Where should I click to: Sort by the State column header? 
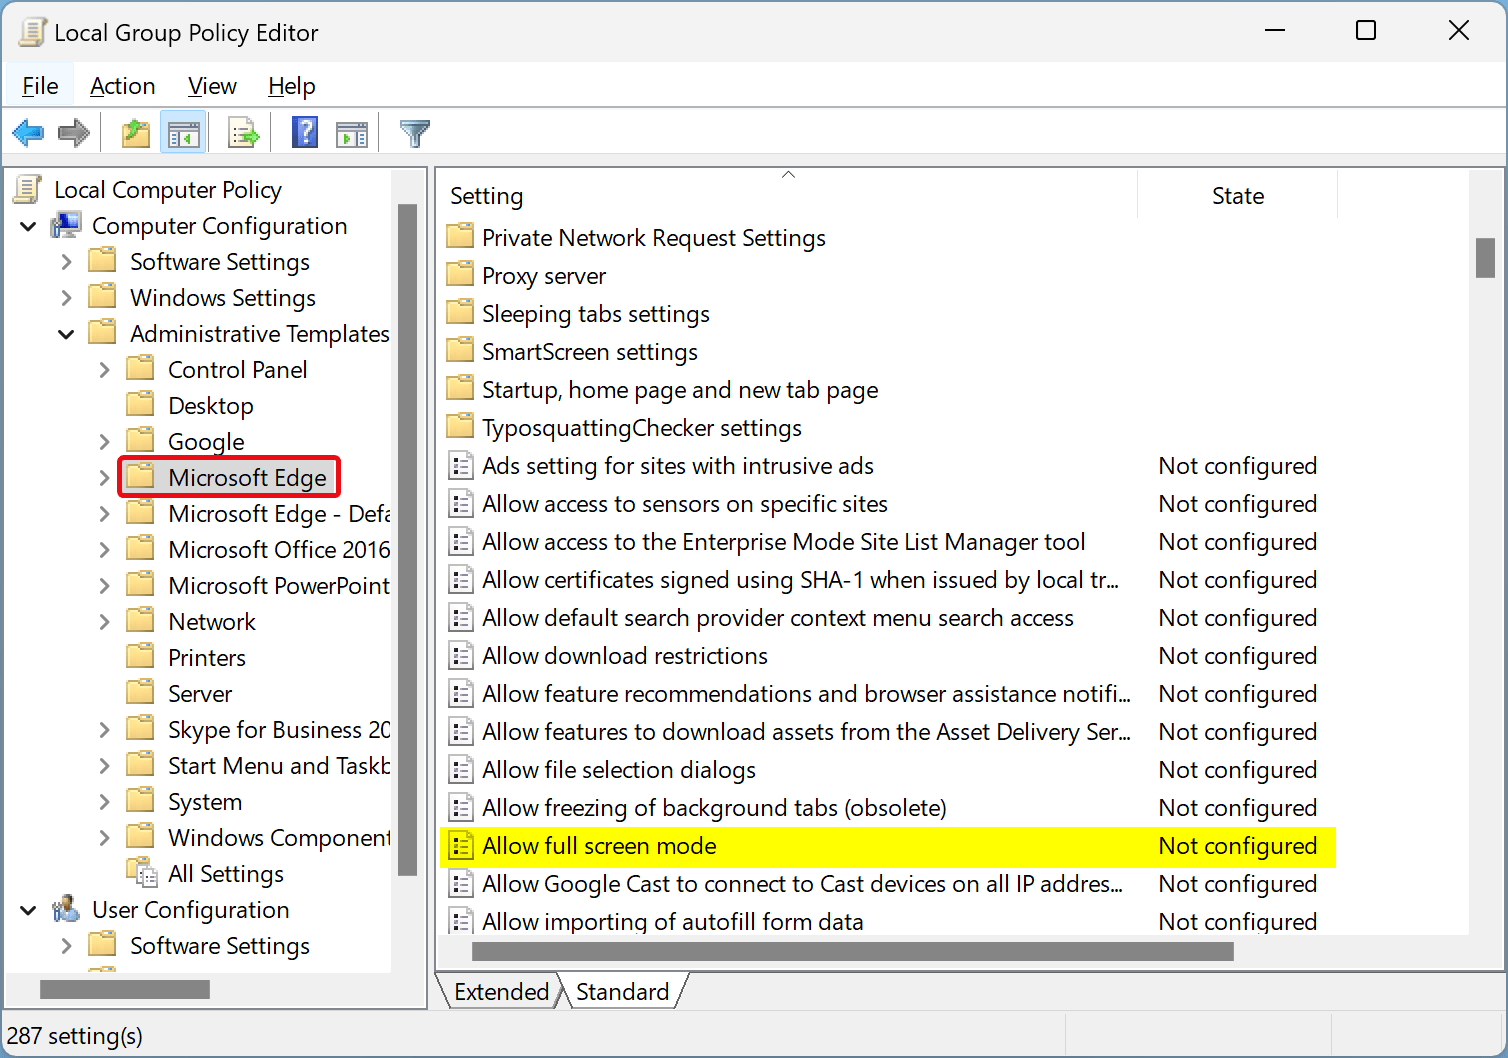pos(1237,196)
